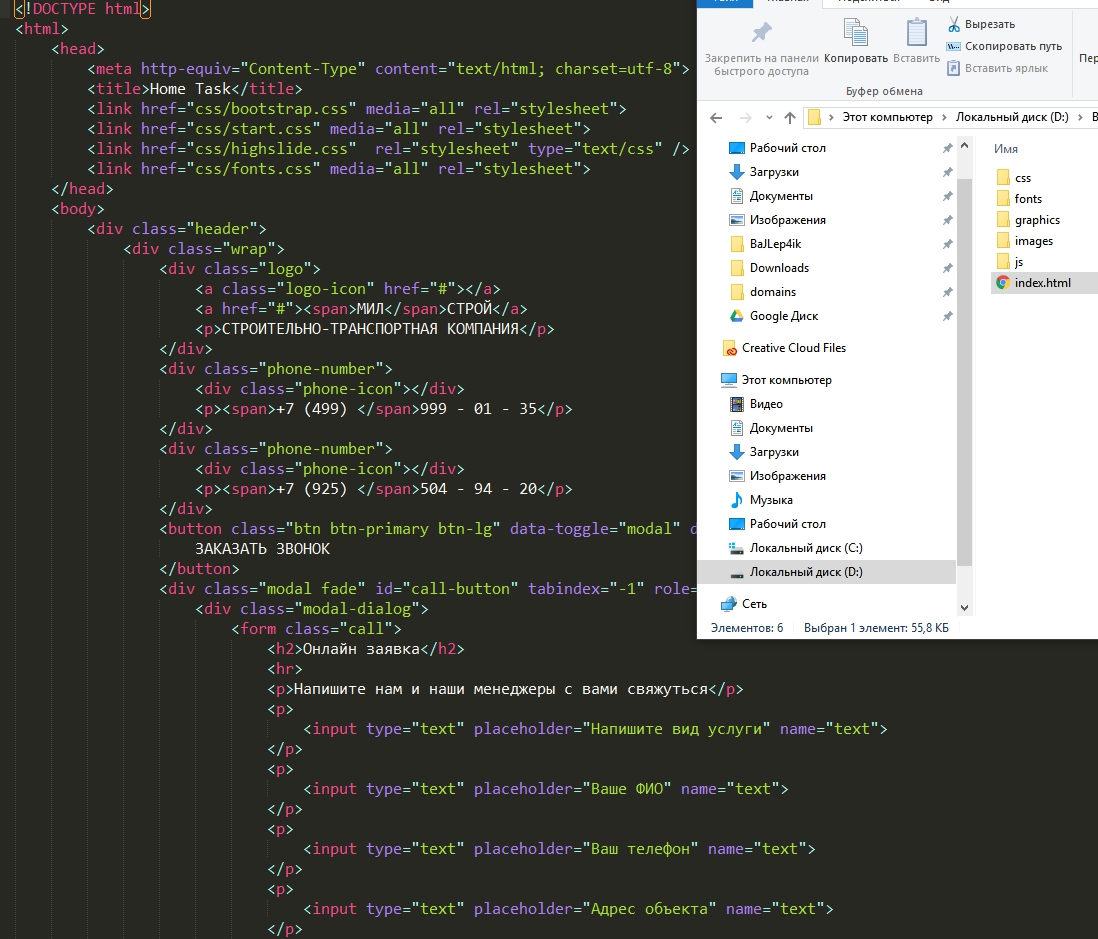
Task: Go back with the Explorer back arrow
Action: [716, 118]
